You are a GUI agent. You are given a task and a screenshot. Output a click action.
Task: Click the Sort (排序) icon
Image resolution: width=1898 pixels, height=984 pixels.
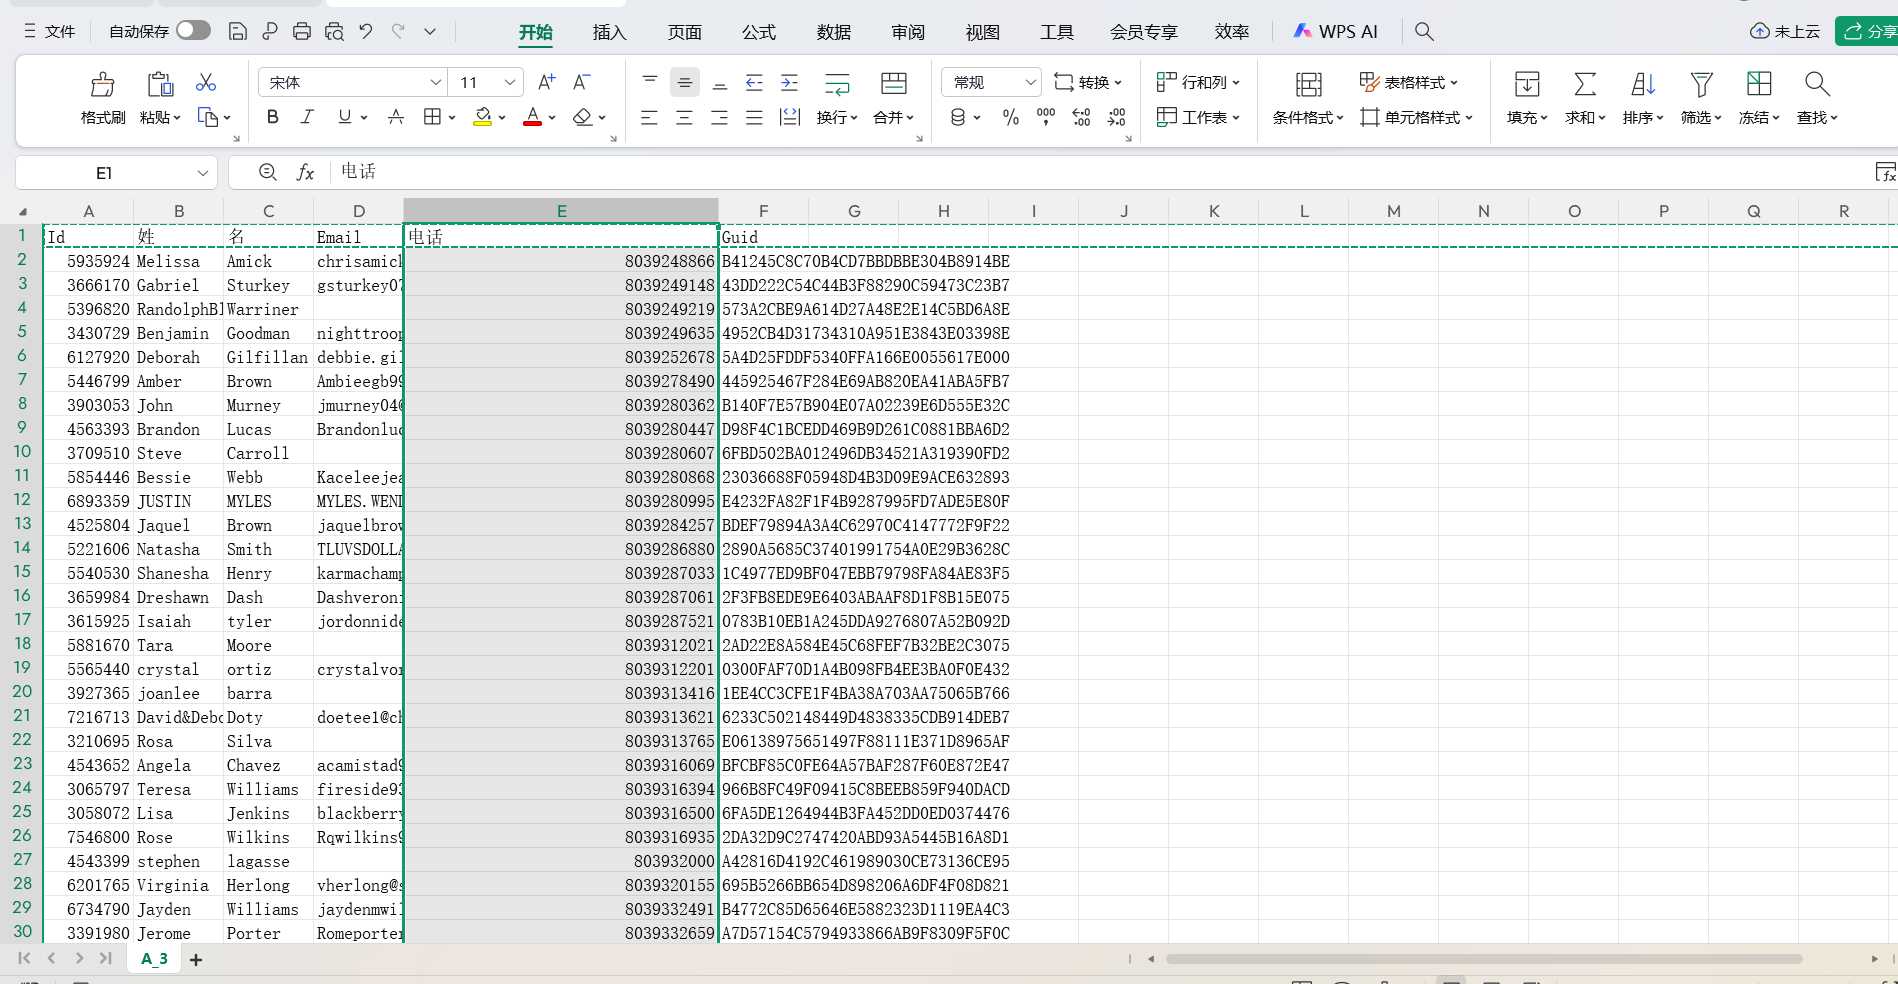point(1643,84)
